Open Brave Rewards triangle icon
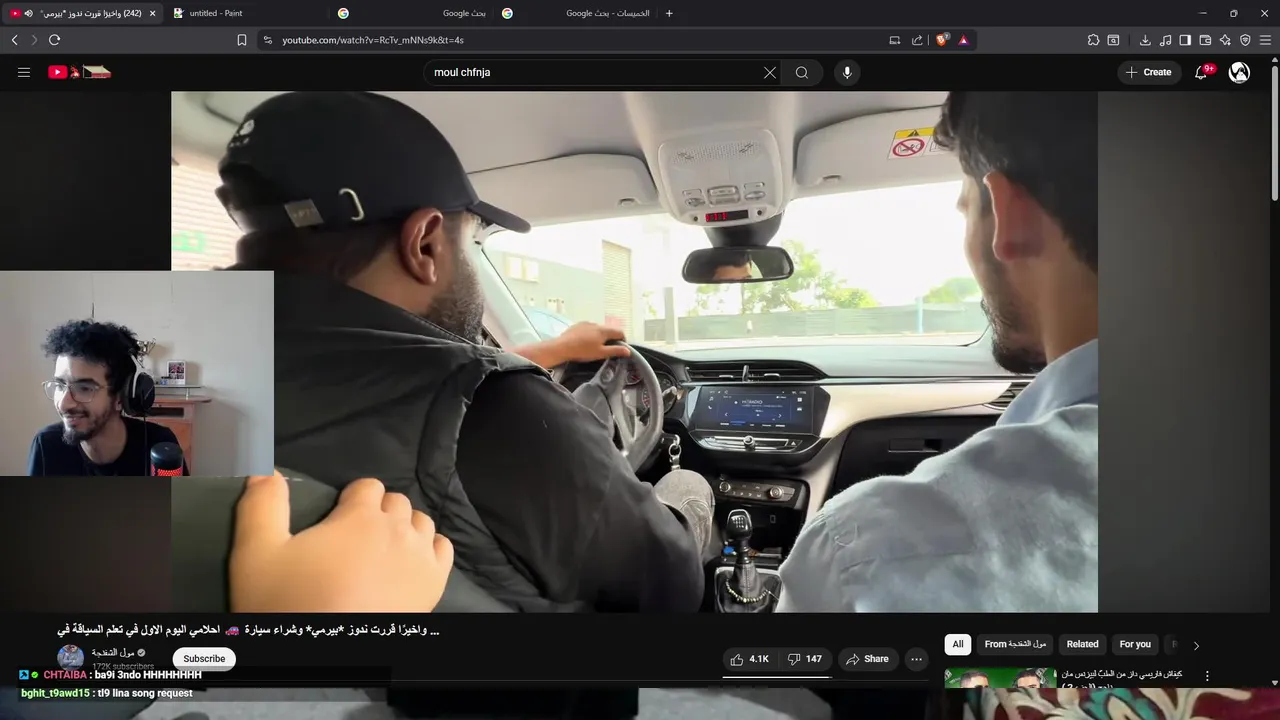 (x=963, y=40)
